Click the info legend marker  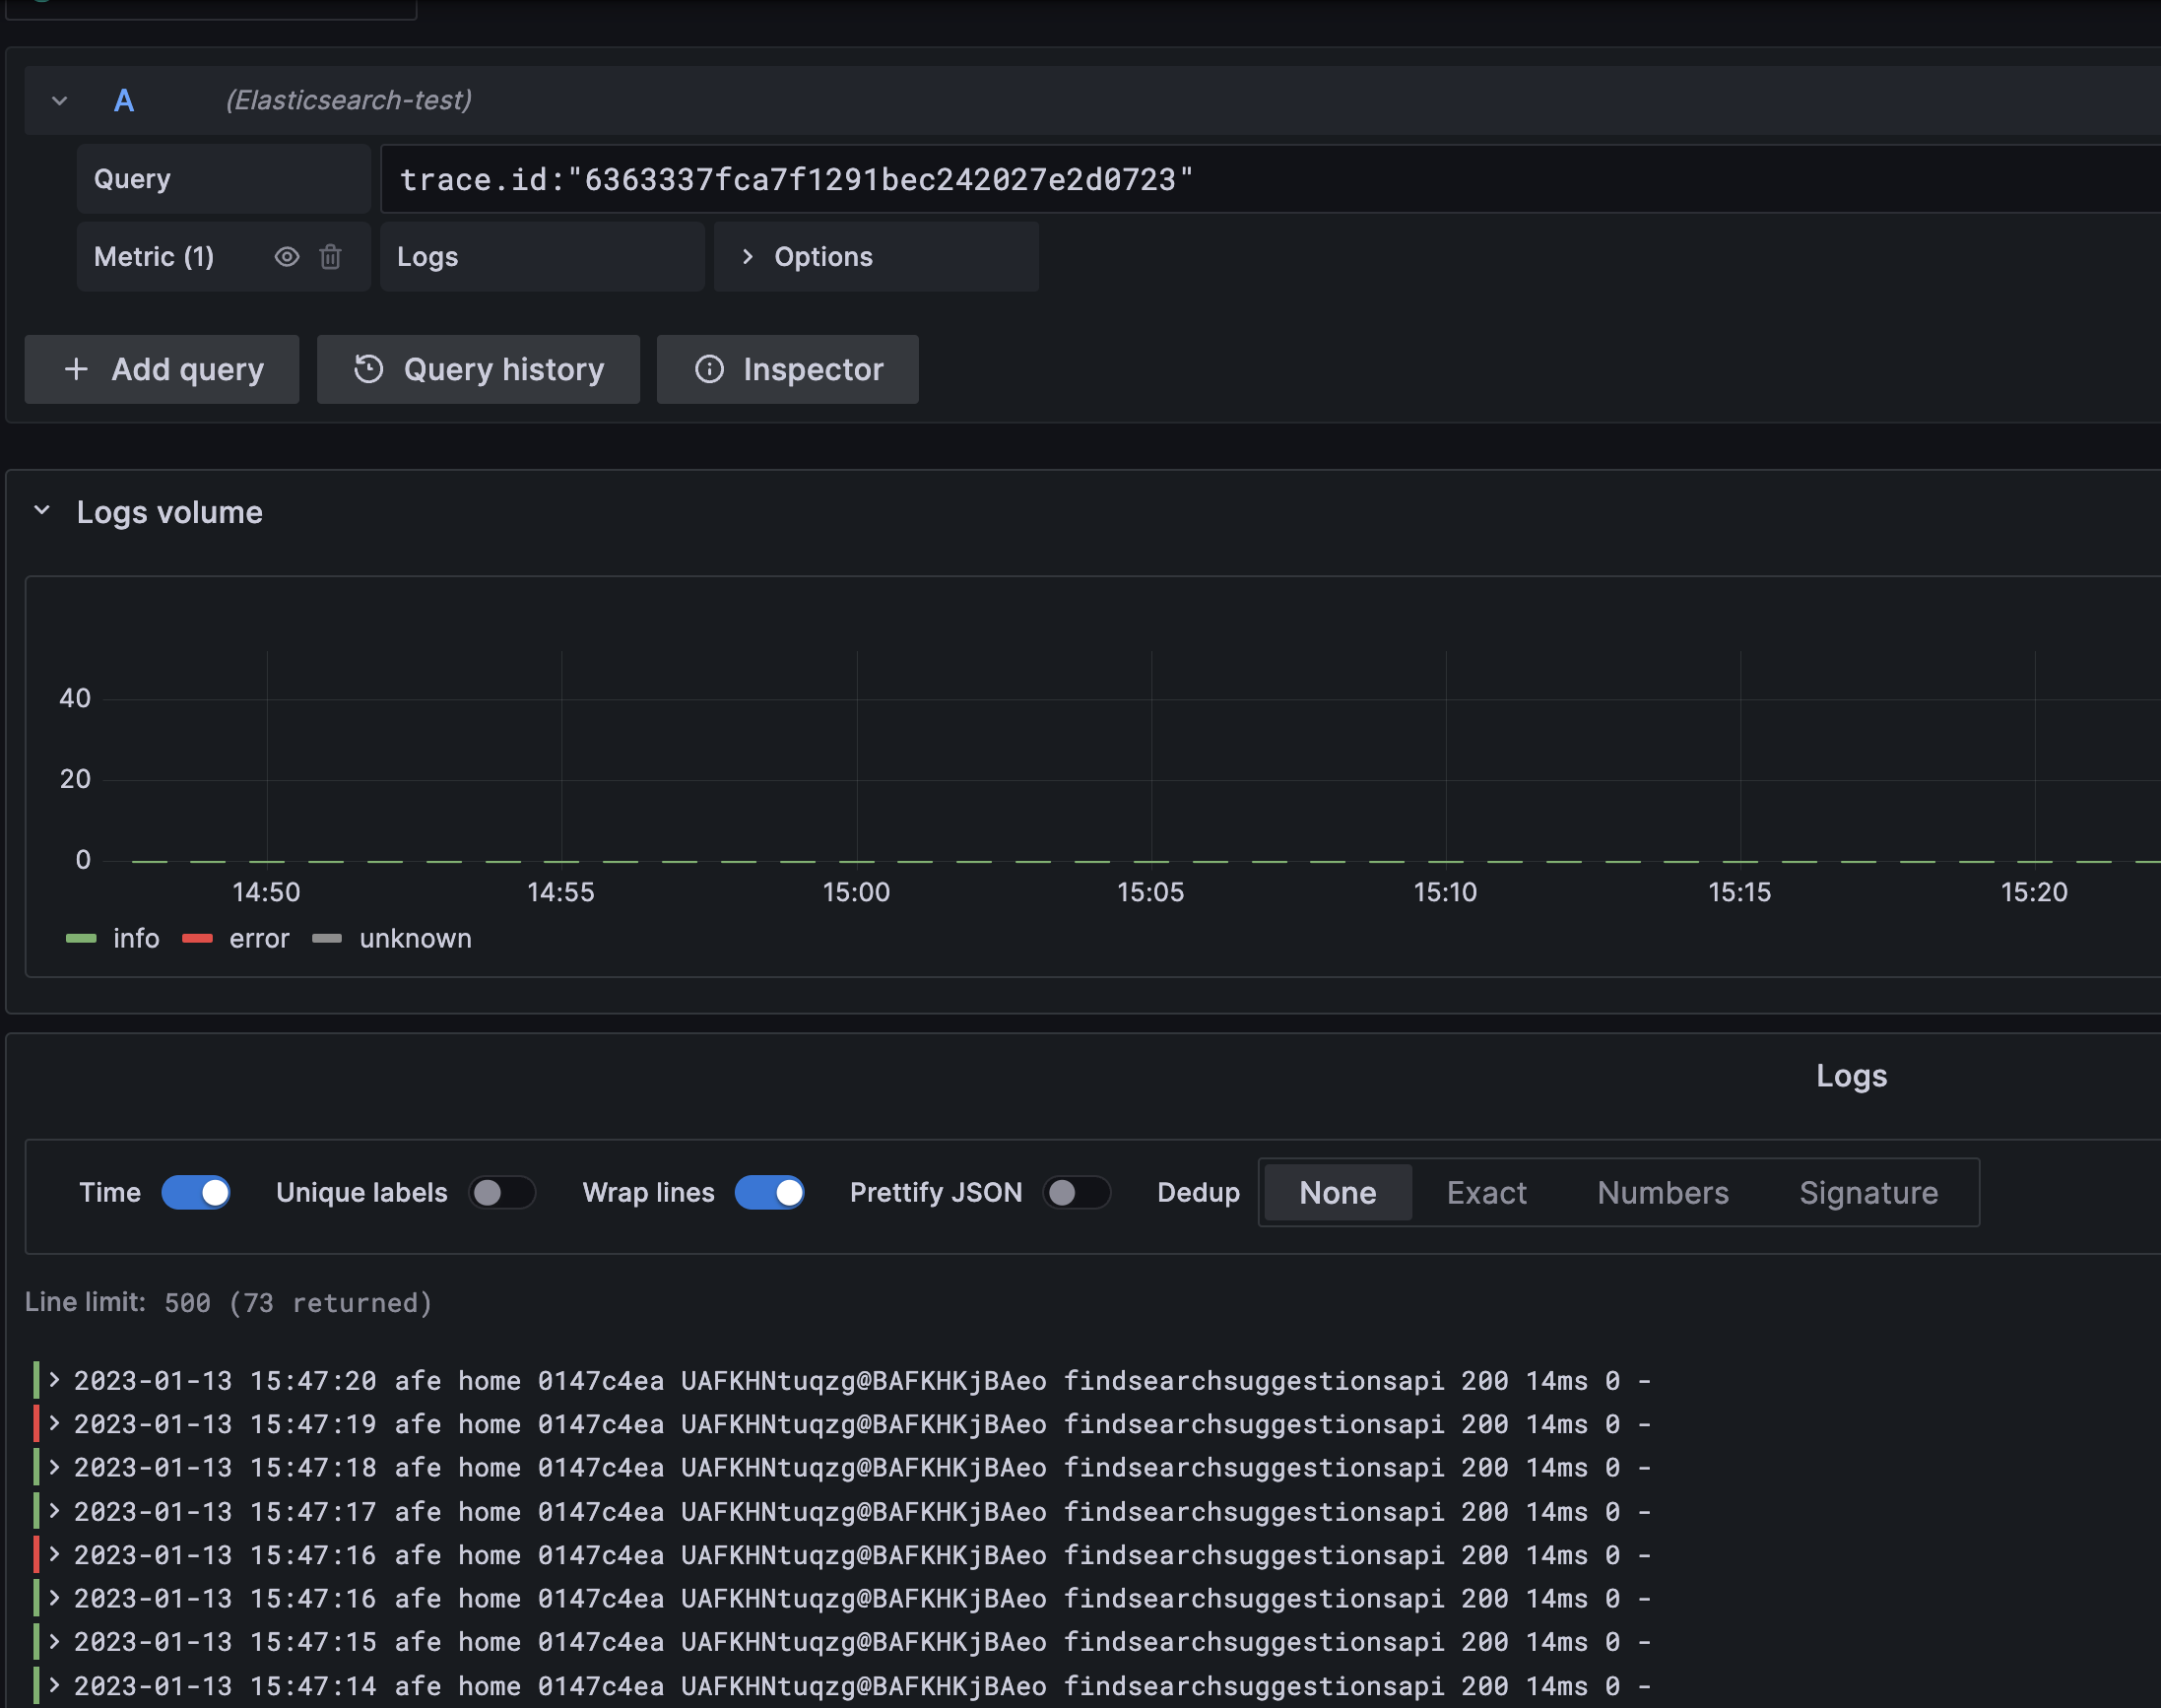pyautogui.click(x=81, y=938)
